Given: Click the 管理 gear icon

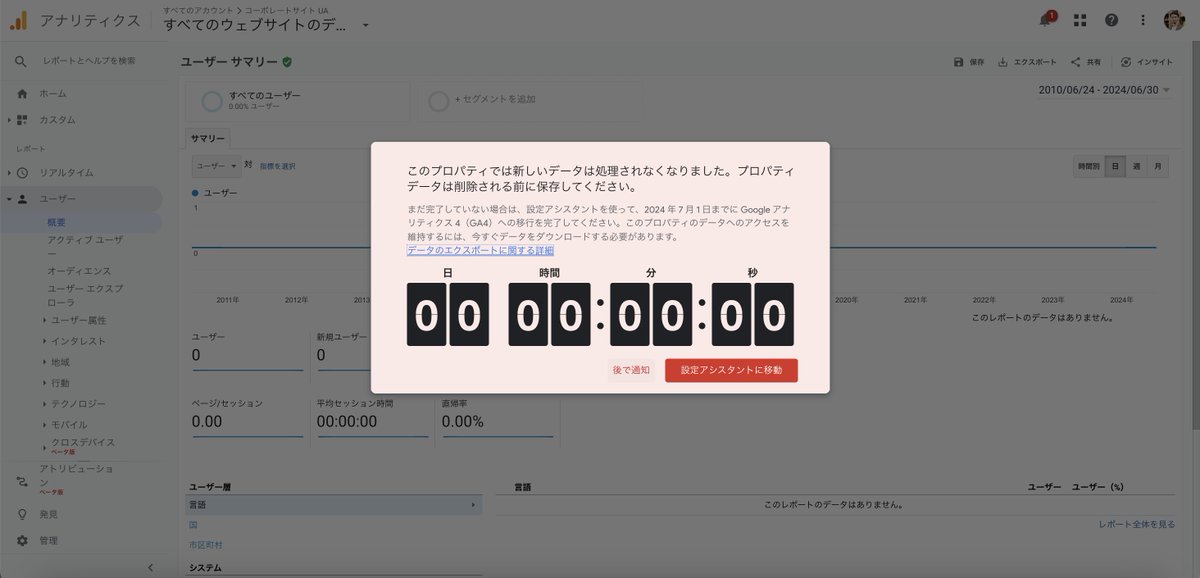Looking at the screenshot, I should (x=22, y=541).
